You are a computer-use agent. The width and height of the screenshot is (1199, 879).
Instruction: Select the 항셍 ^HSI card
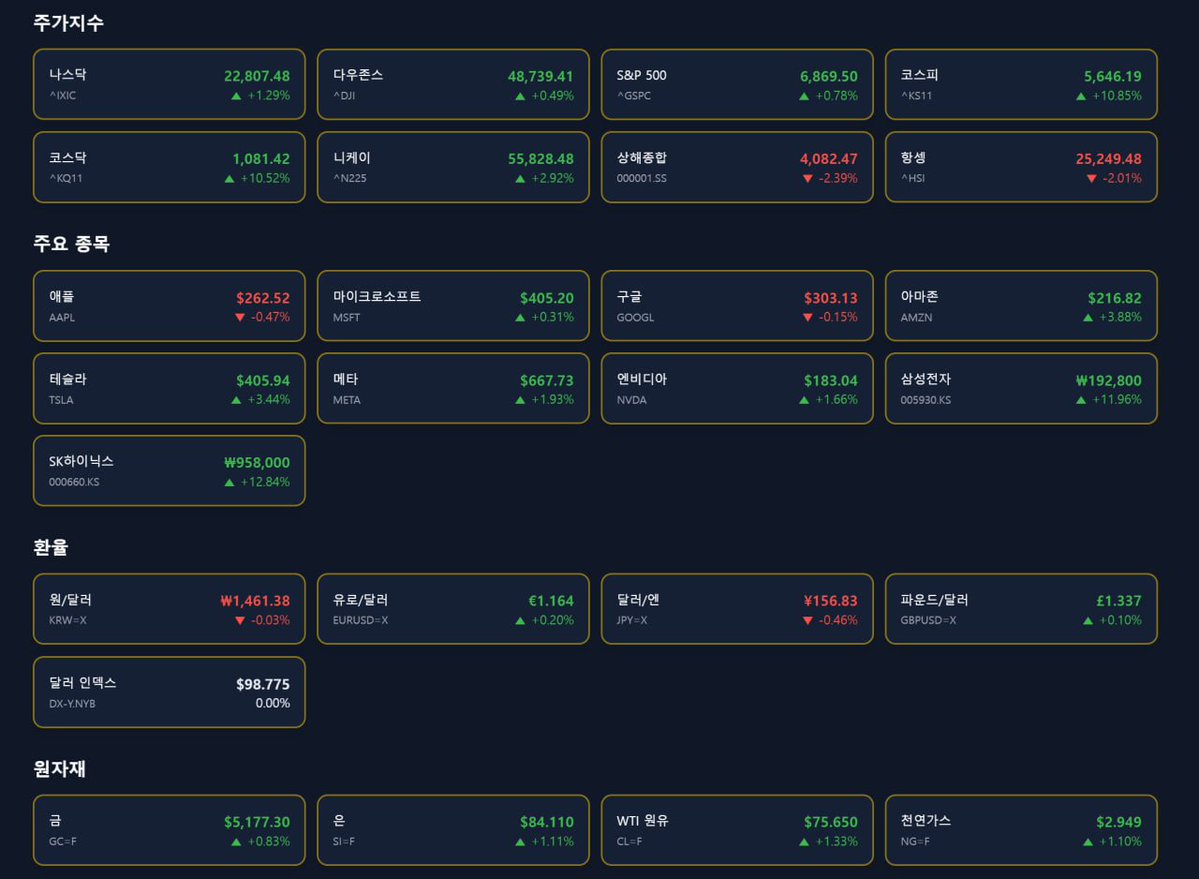(1021, 167)
